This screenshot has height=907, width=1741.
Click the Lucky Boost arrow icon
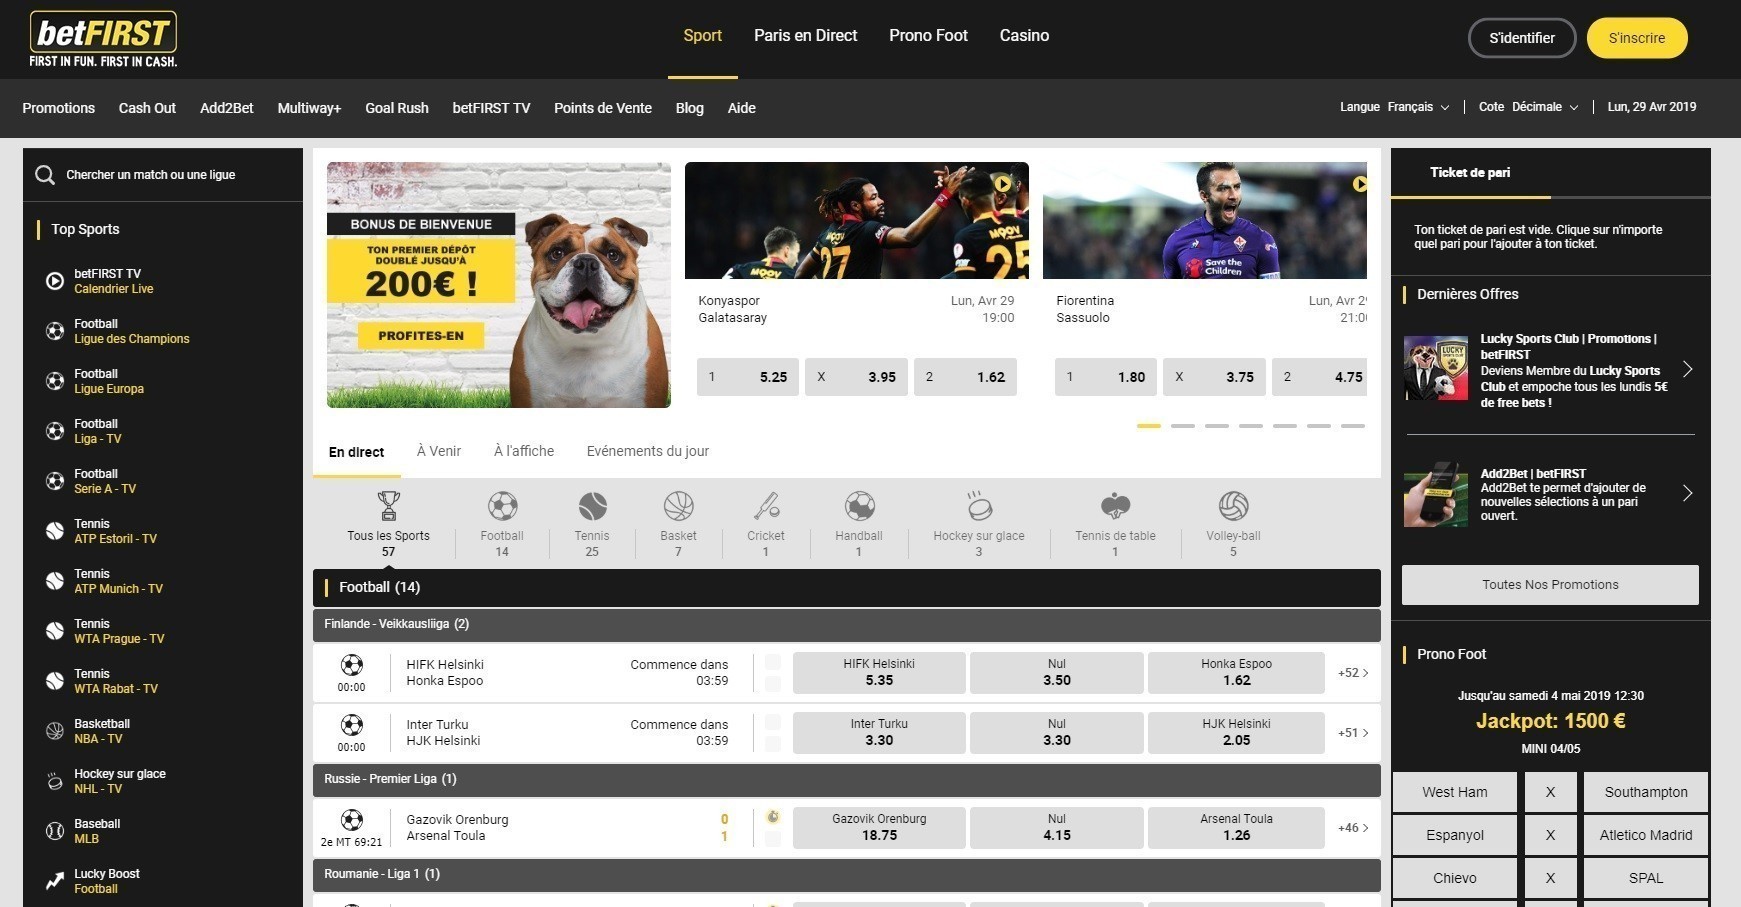pos(55,881)
